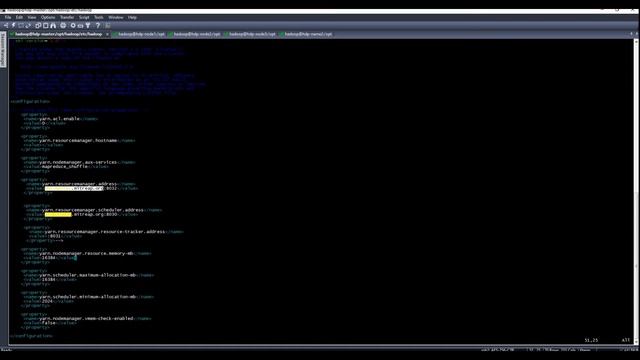This screenshot has width=640, height=360.
Task: Close the hdp-master session tab
Action: [107, 34]
